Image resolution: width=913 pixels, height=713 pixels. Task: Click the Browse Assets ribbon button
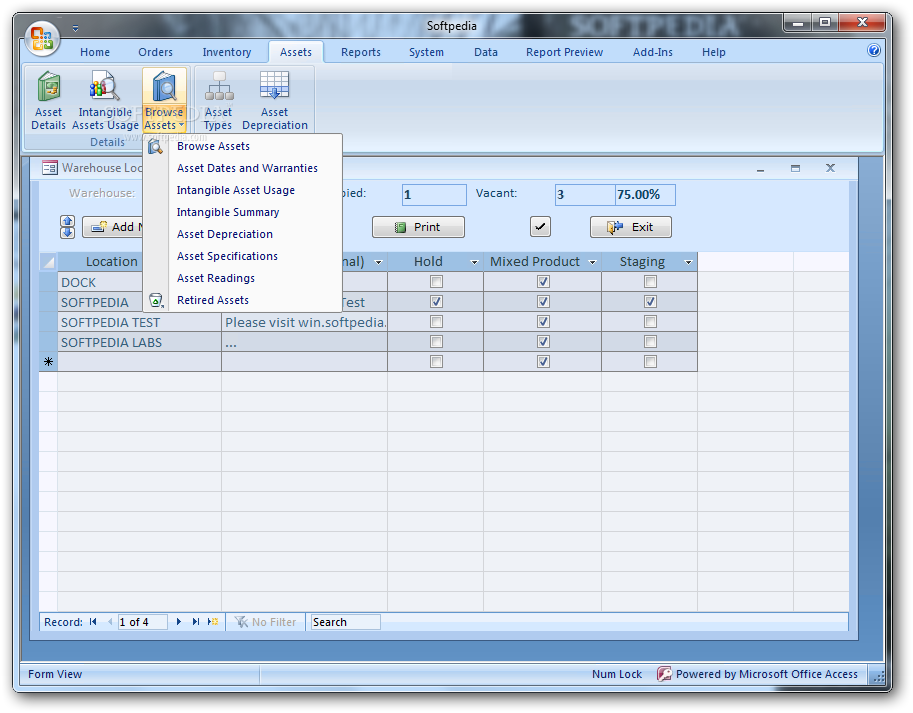pyautogui.click(x=164, y=100)
